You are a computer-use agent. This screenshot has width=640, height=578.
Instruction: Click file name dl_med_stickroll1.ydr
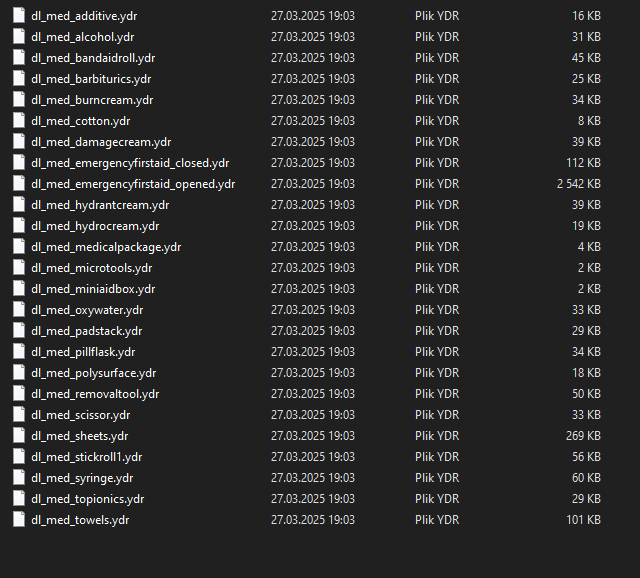click(87, 457)
